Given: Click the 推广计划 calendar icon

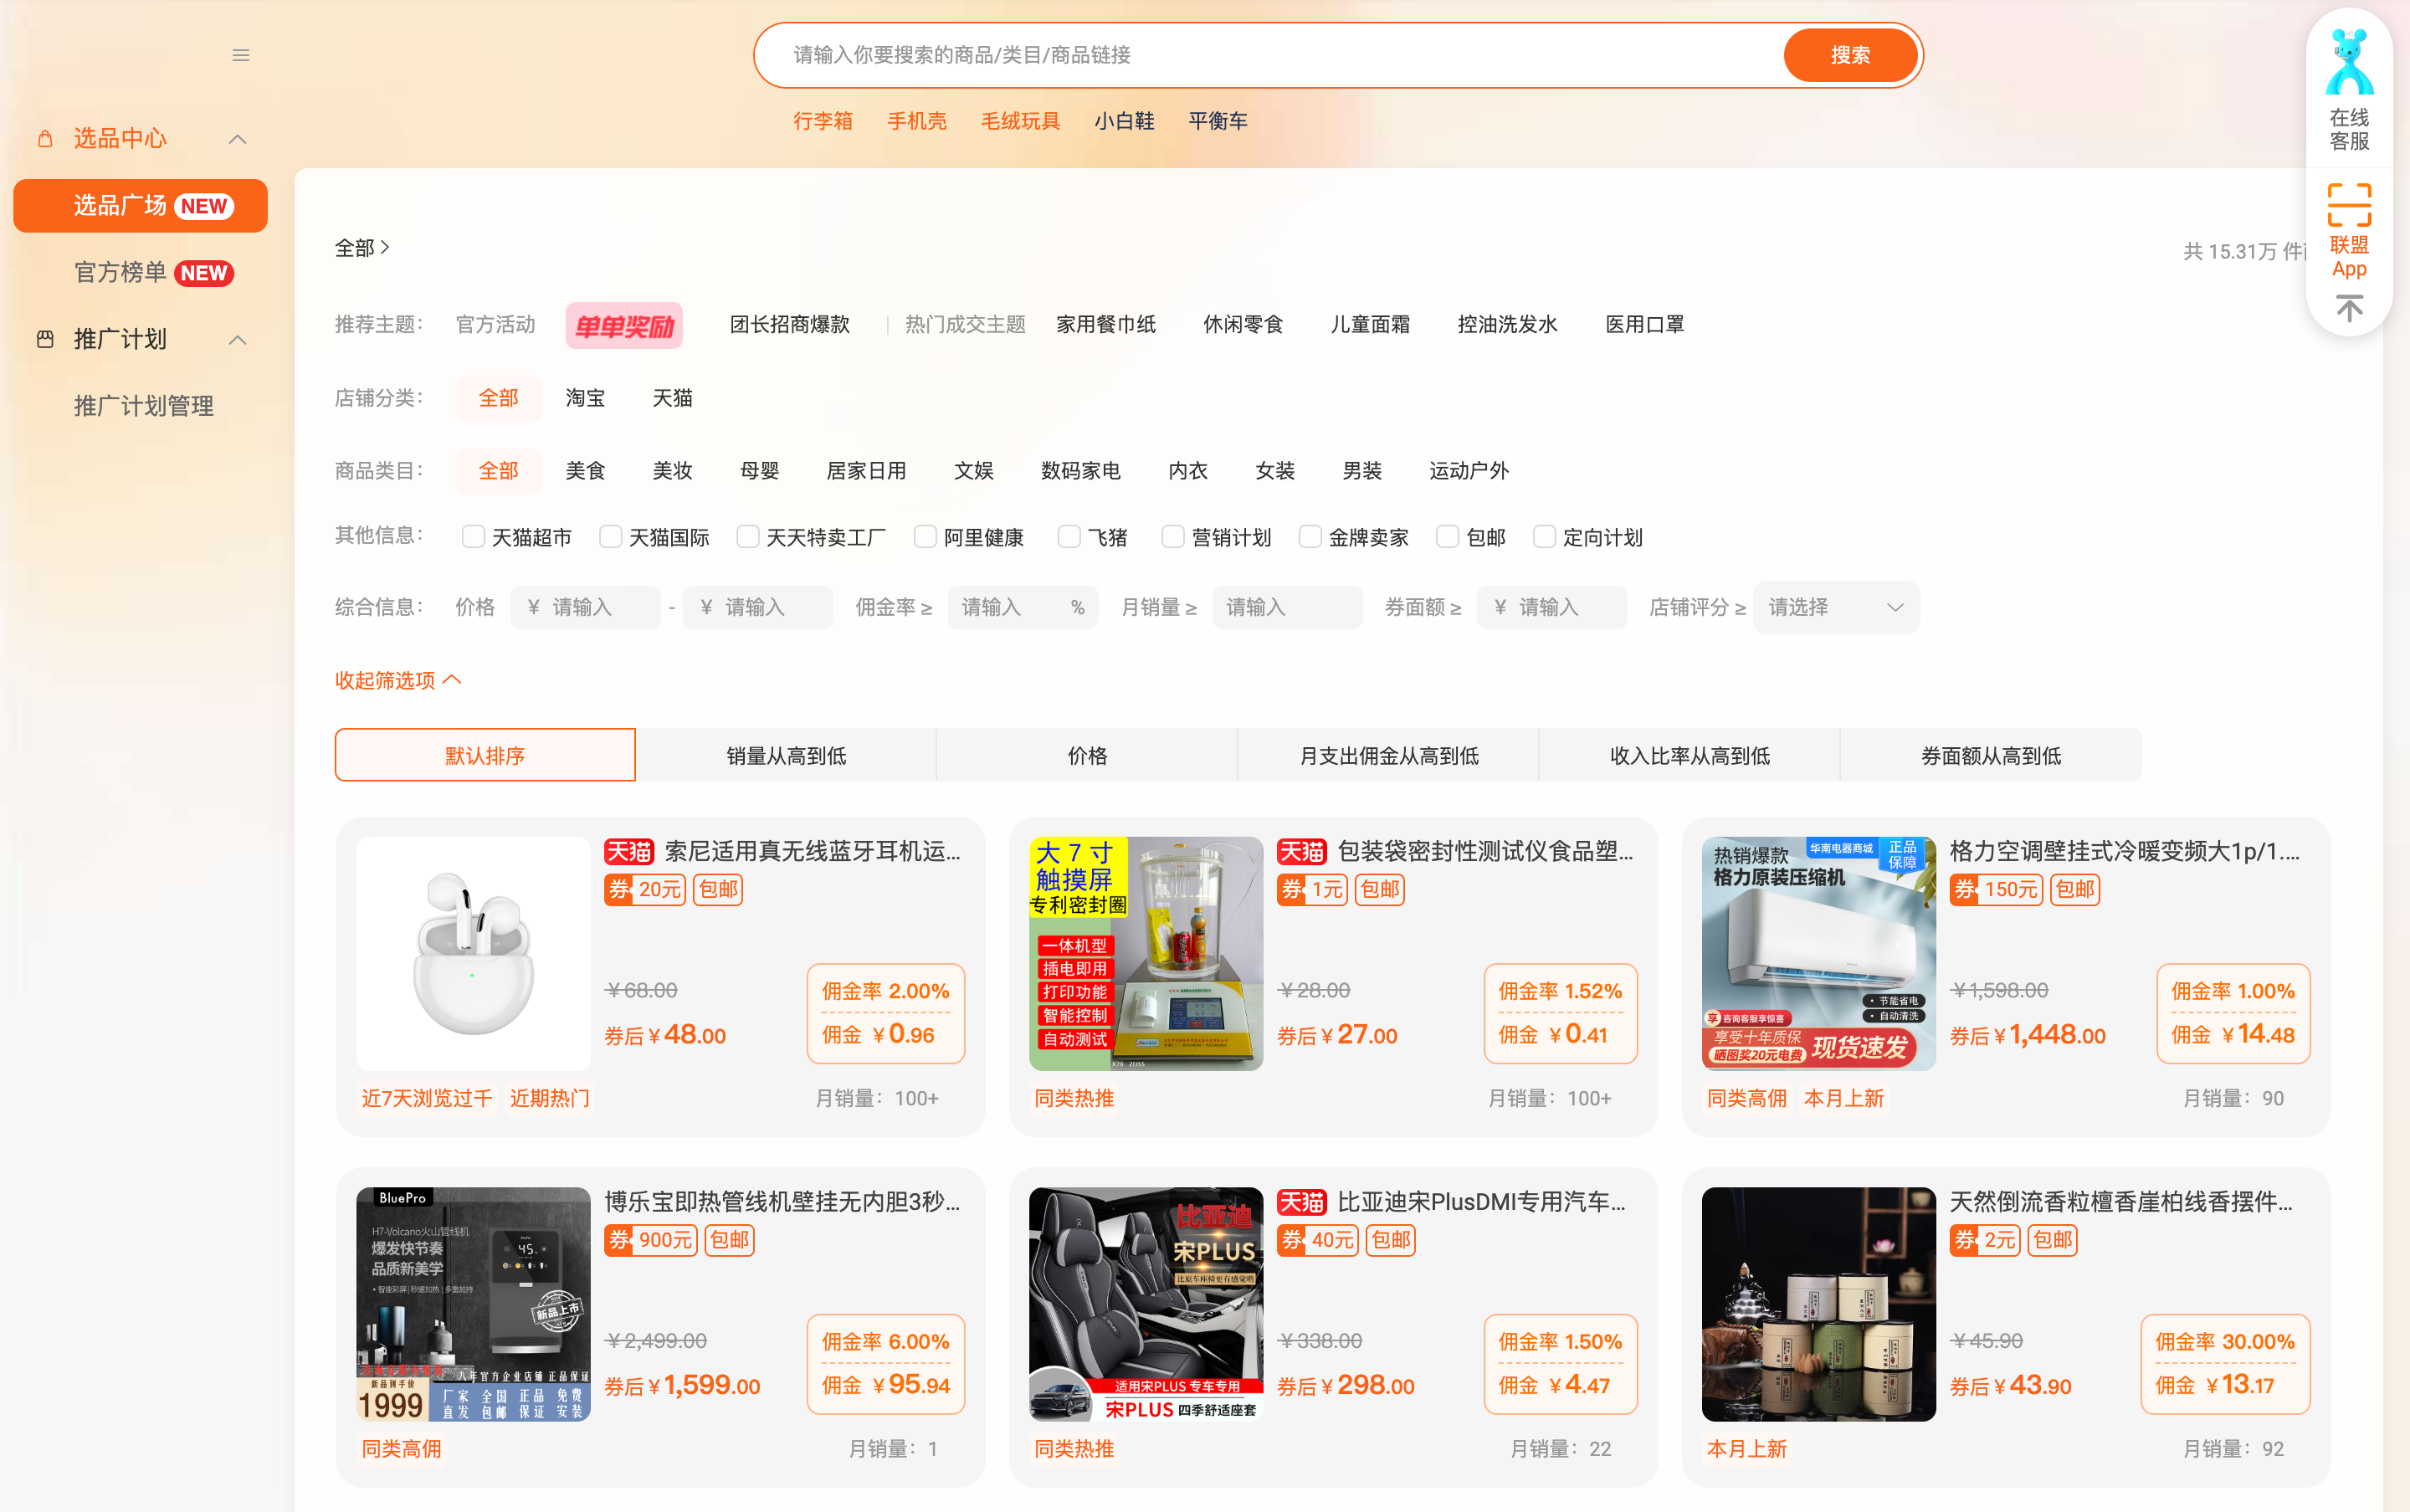Looking at the screenshot, I should pyautogui.click(x=45, y=339).
